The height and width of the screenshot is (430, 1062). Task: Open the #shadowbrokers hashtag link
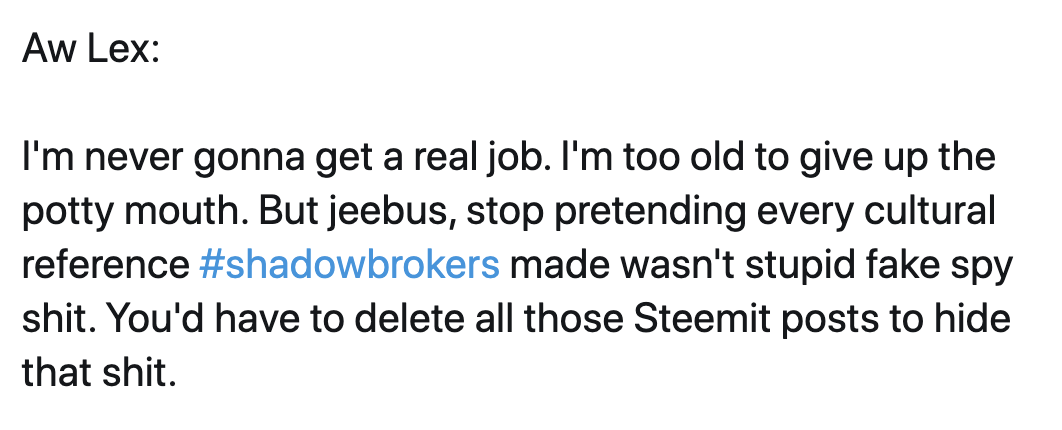point(349,265)
